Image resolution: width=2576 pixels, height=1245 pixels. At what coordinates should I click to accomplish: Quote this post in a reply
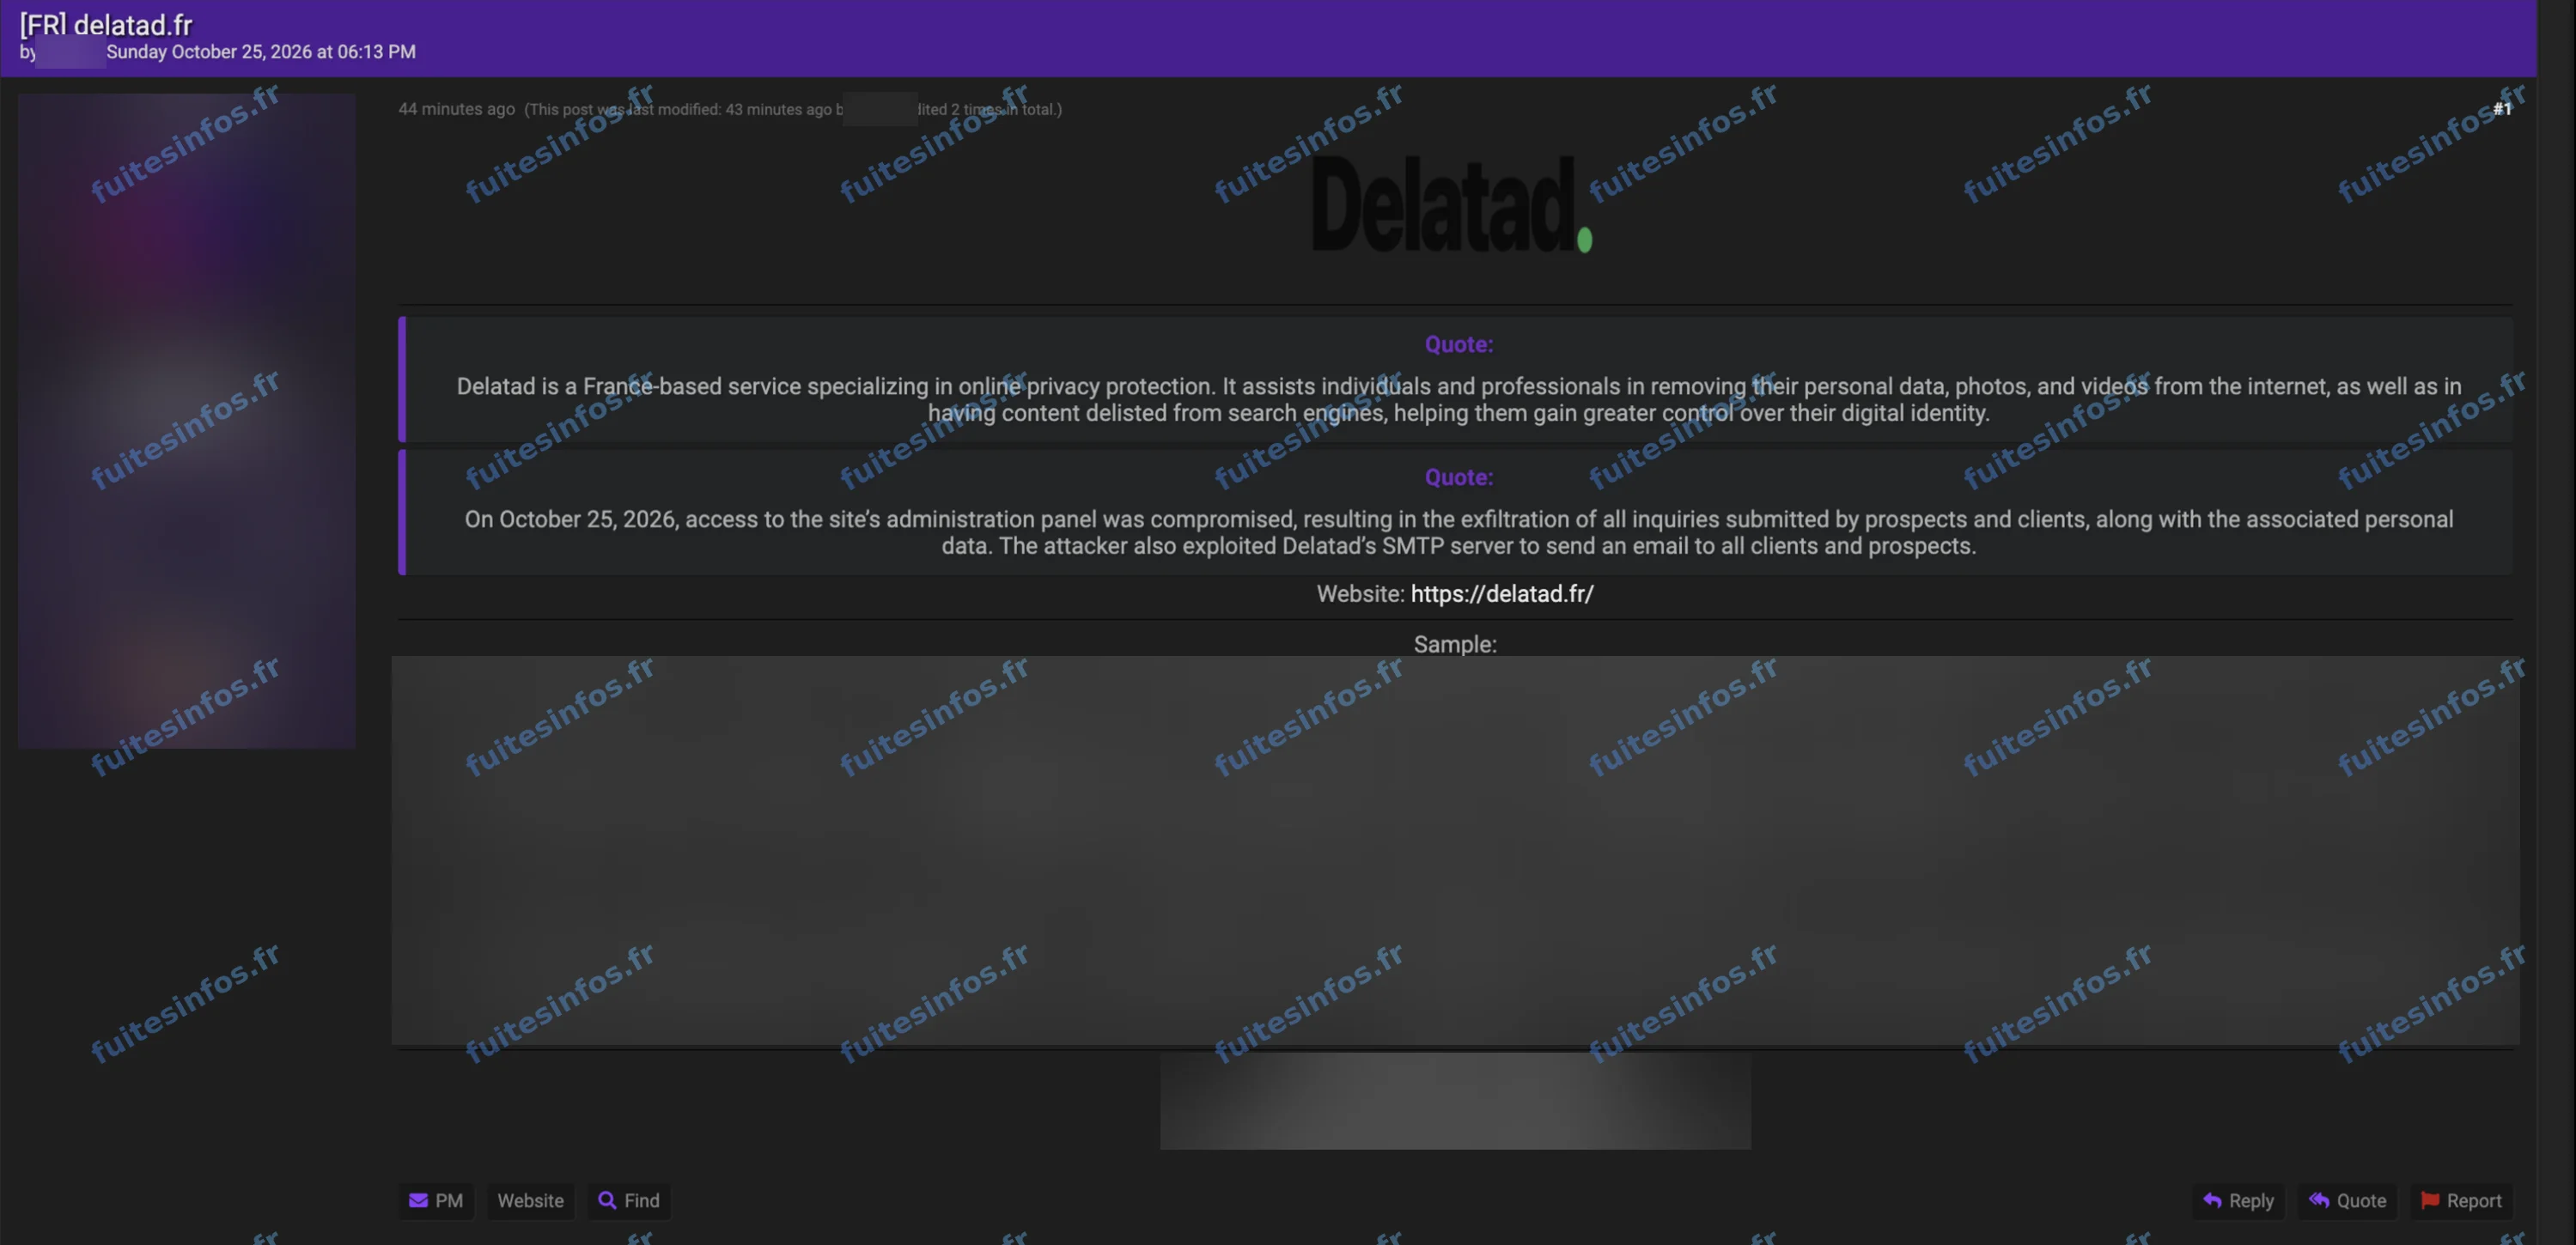2347,1200
